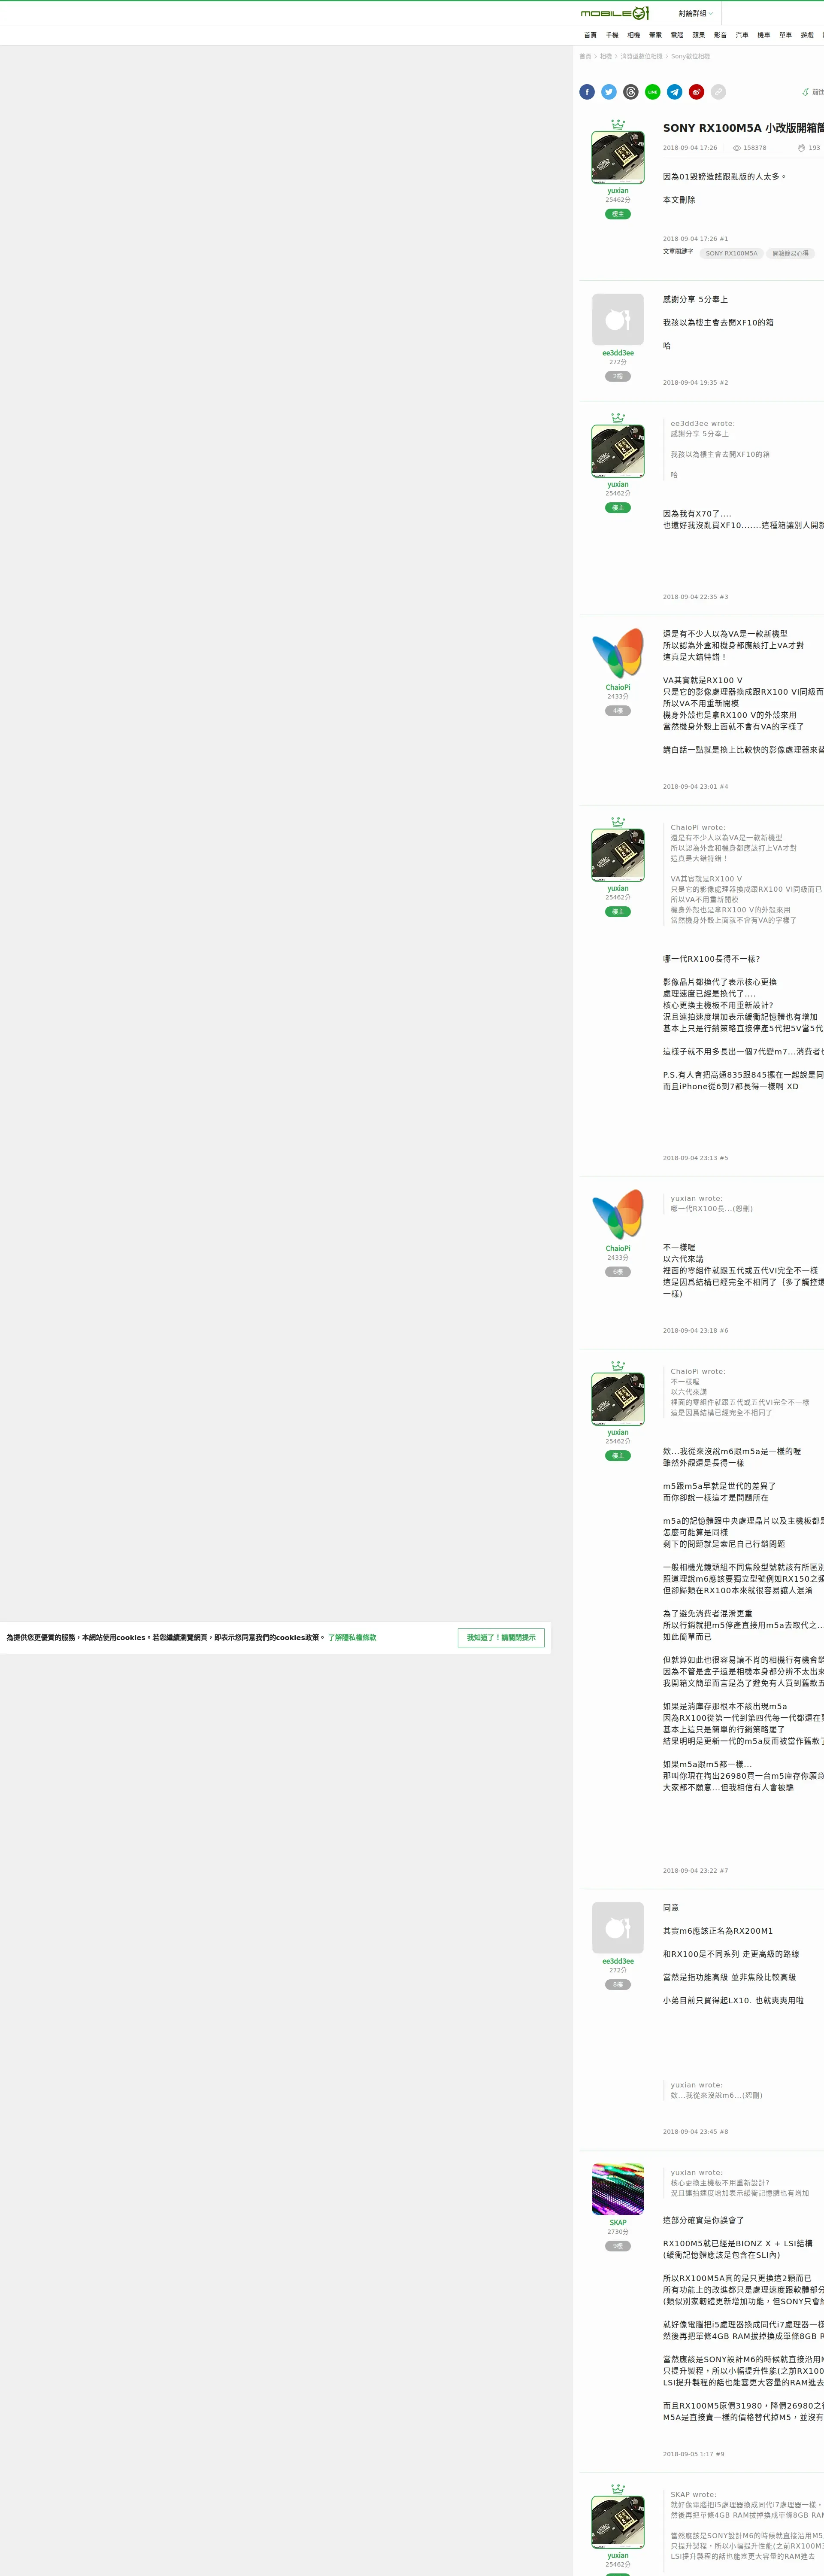Go to 首頁 in the navigation bar
The image size is (824, 2576).
pyautogui.click(x=590, y=35)
